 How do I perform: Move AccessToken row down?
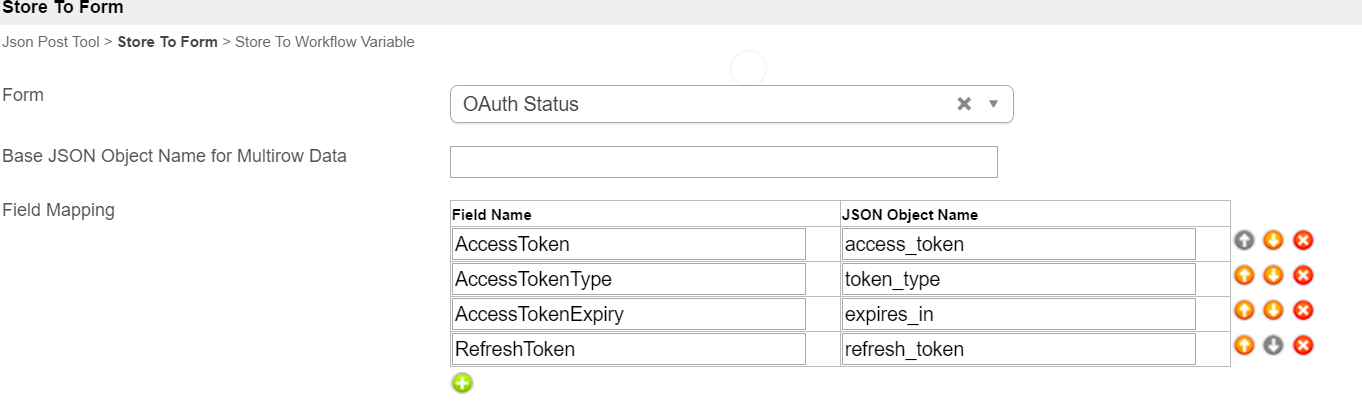(x=1273, y=240)
